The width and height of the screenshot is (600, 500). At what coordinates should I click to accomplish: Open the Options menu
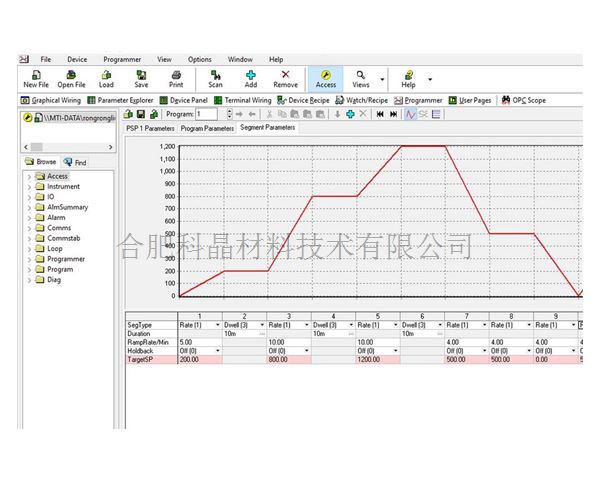coord(199,60)
